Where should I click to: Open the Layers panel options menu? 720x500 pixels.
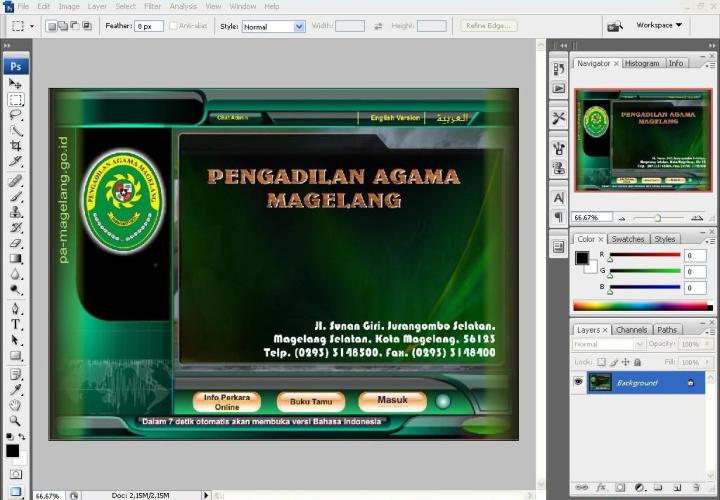tap(711, 332)
